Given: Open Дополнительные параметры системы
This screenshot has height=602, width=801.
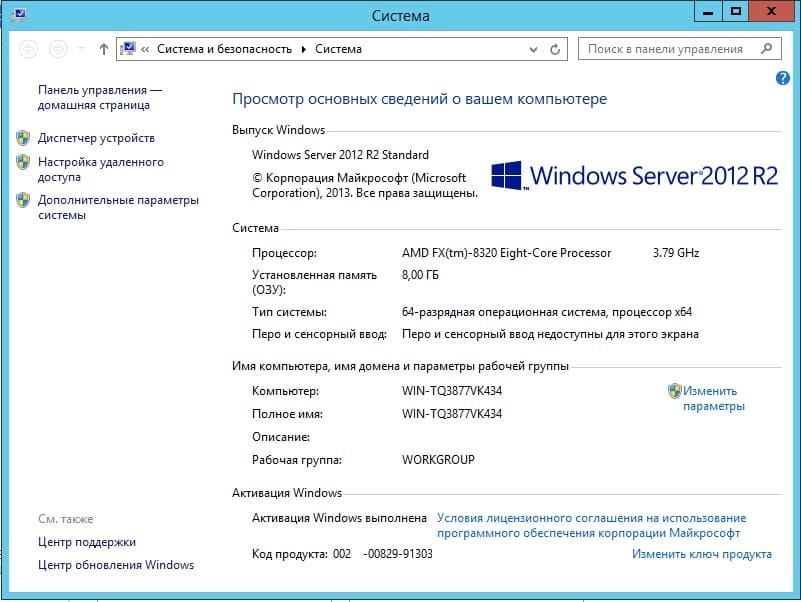Looking at the screenshot, I should click(x=118, y=207).
